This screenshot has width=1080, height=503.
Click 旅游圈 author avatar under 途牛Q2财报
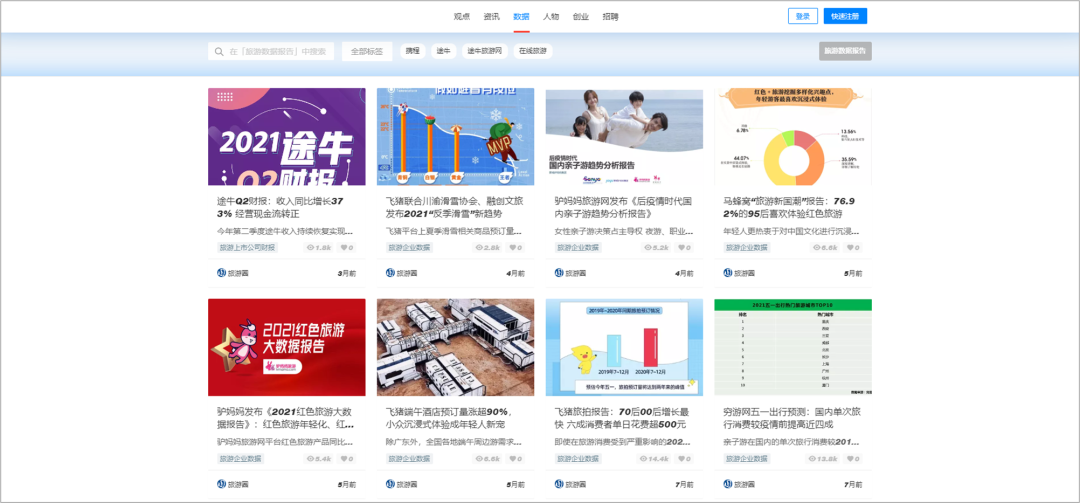click(223, 273)
